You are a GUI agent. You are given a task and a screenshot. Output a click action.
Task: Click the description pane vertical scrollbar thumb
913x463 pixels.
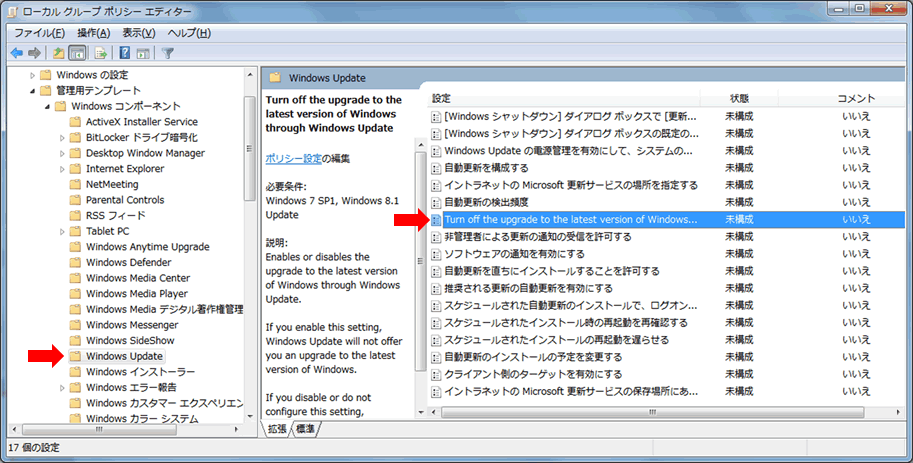[420, 261]
